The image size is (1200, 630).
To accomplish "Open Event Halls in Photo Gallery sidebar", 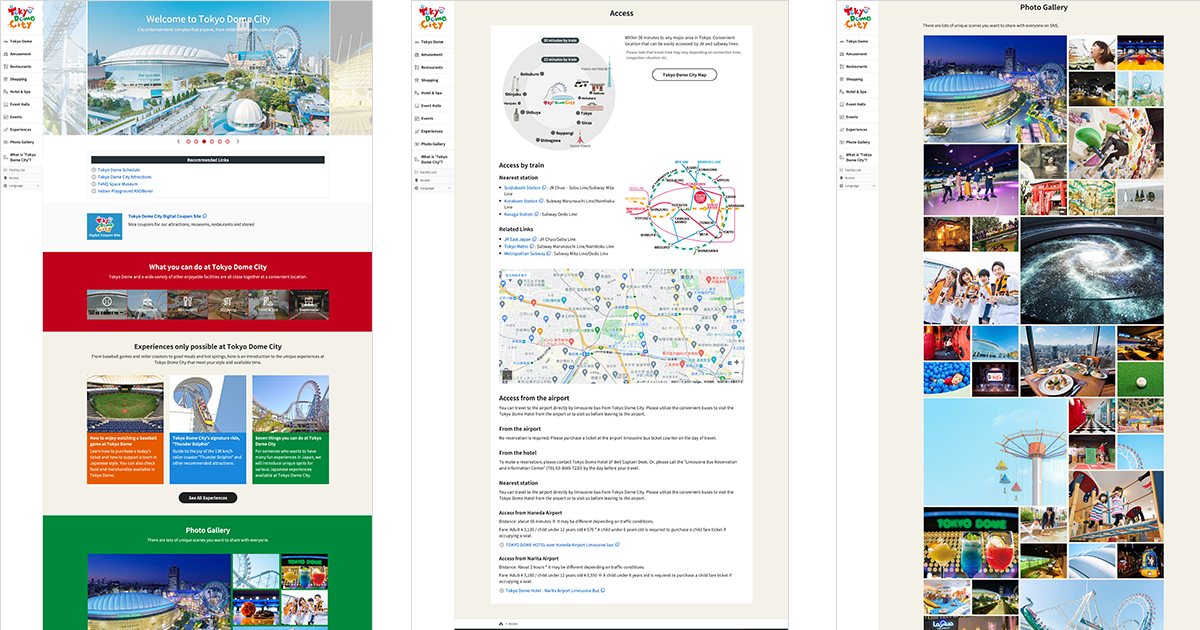I will [857, 104].
